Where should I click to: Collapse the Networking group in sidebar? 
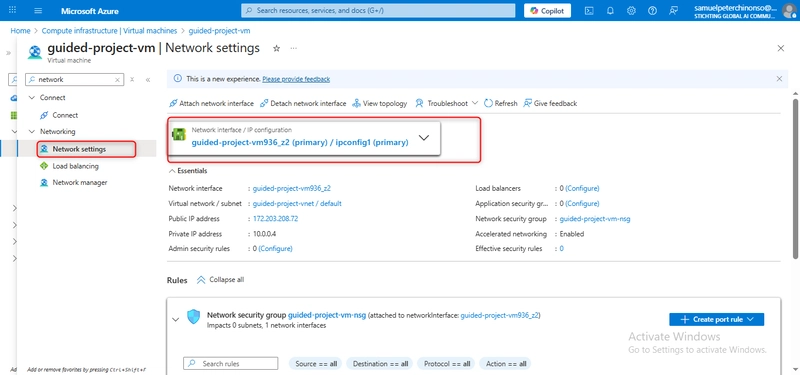click(x=32, y=132)
